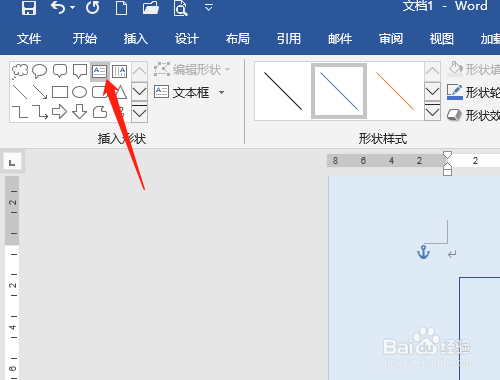Apply the orange line shape style

pos(395,91)
